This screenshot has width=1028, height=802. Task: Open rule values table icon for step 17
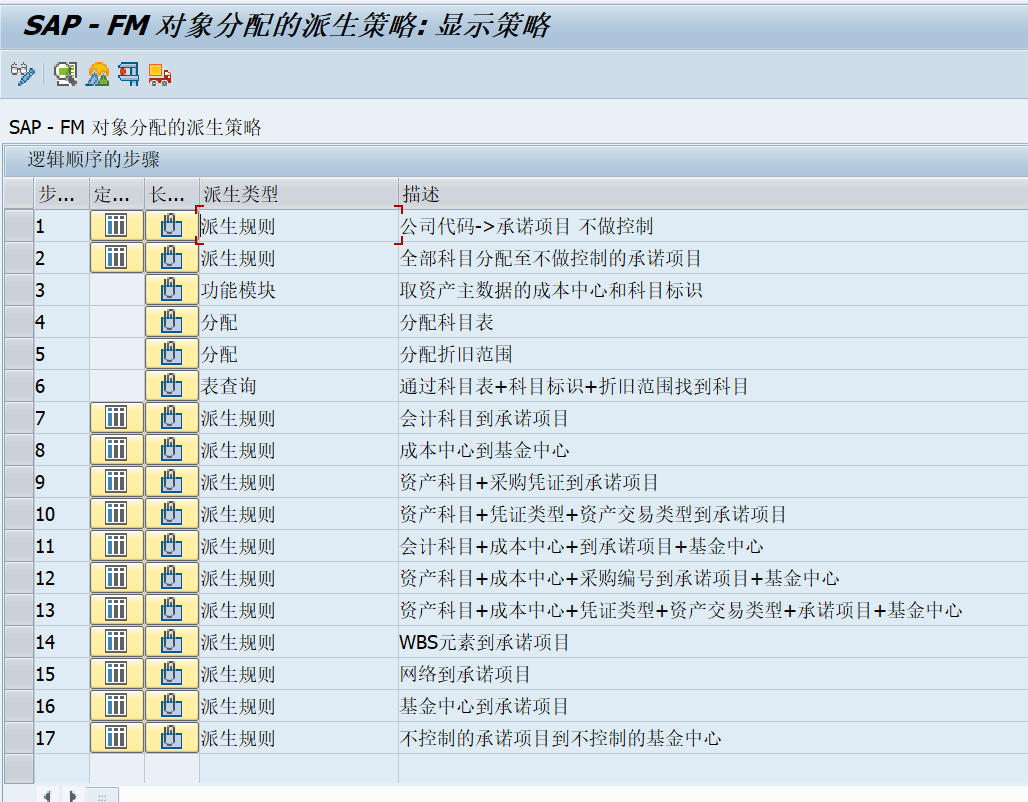point(117,738)
